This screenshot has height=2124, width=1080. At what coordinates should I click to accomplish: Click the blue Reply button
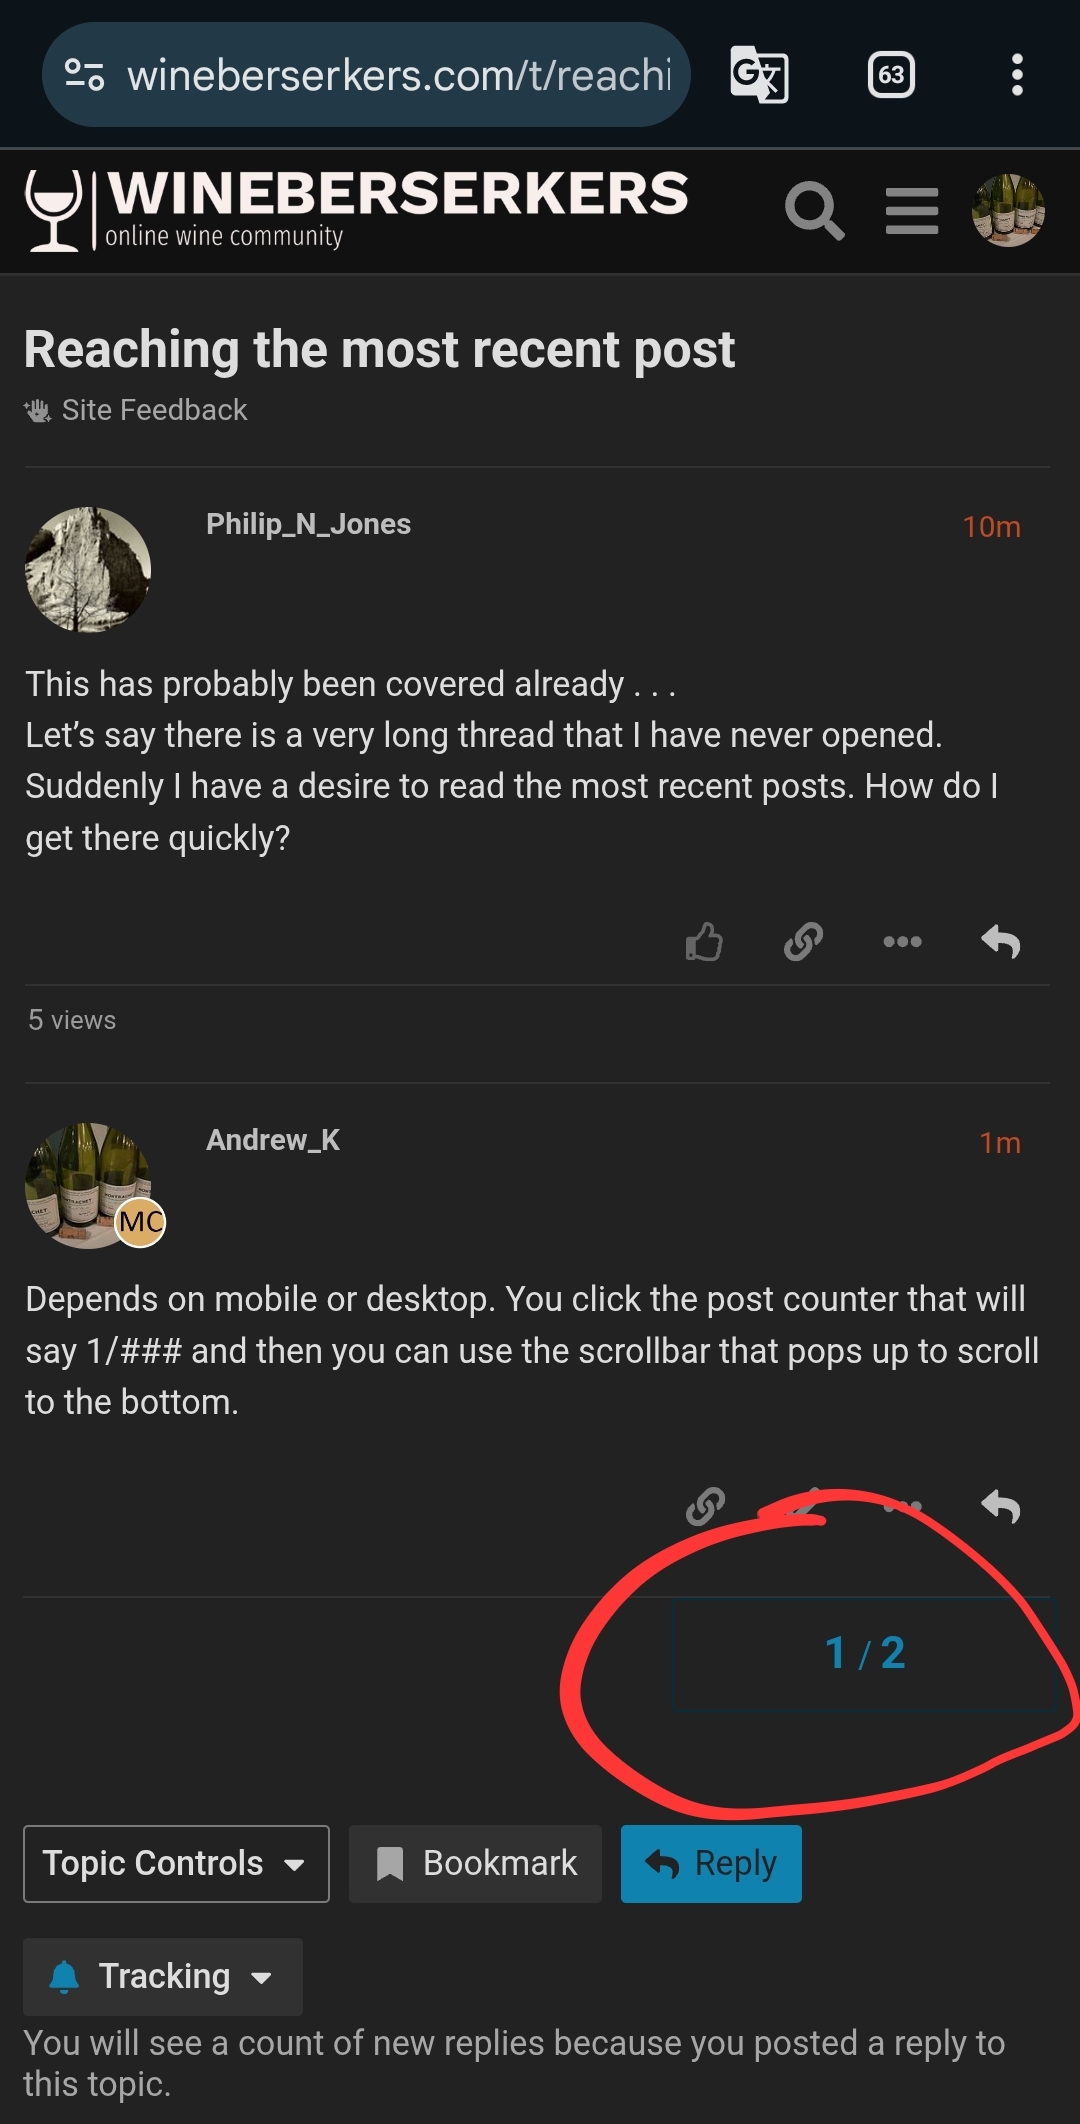[711, 1864]
